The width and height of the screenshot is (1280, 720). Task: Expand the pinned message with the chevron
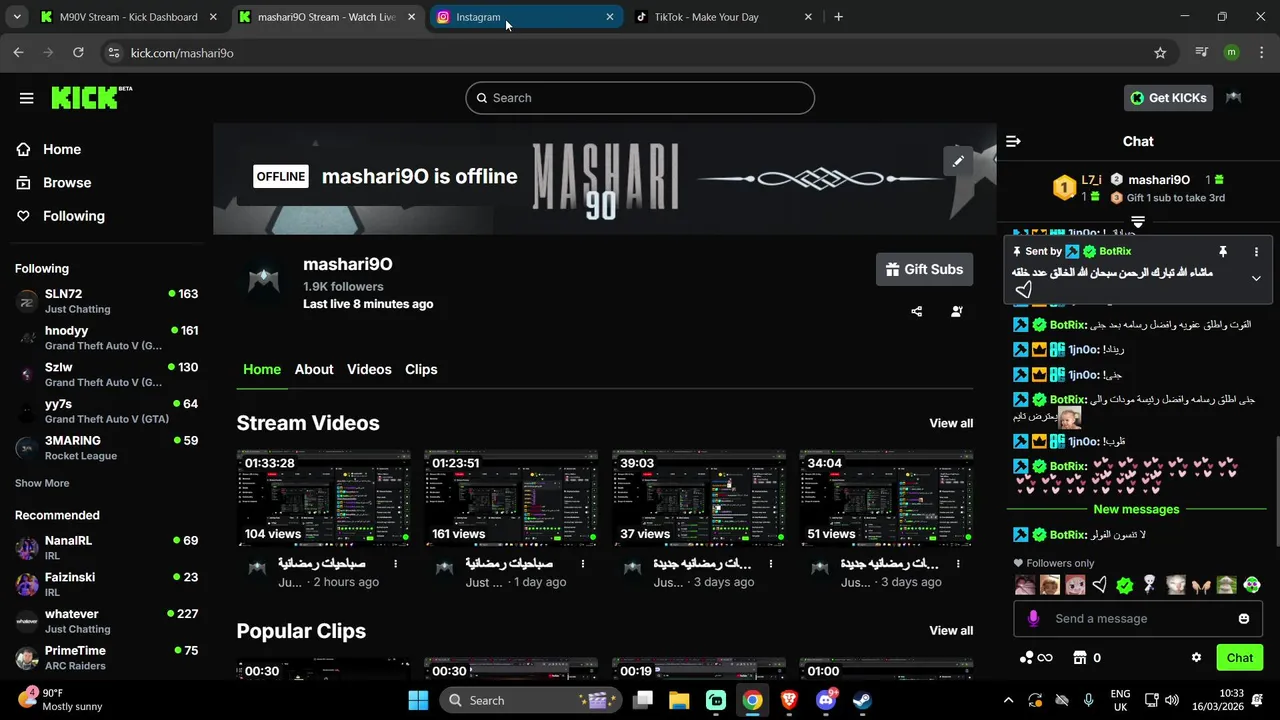(x=1256, y=279)
